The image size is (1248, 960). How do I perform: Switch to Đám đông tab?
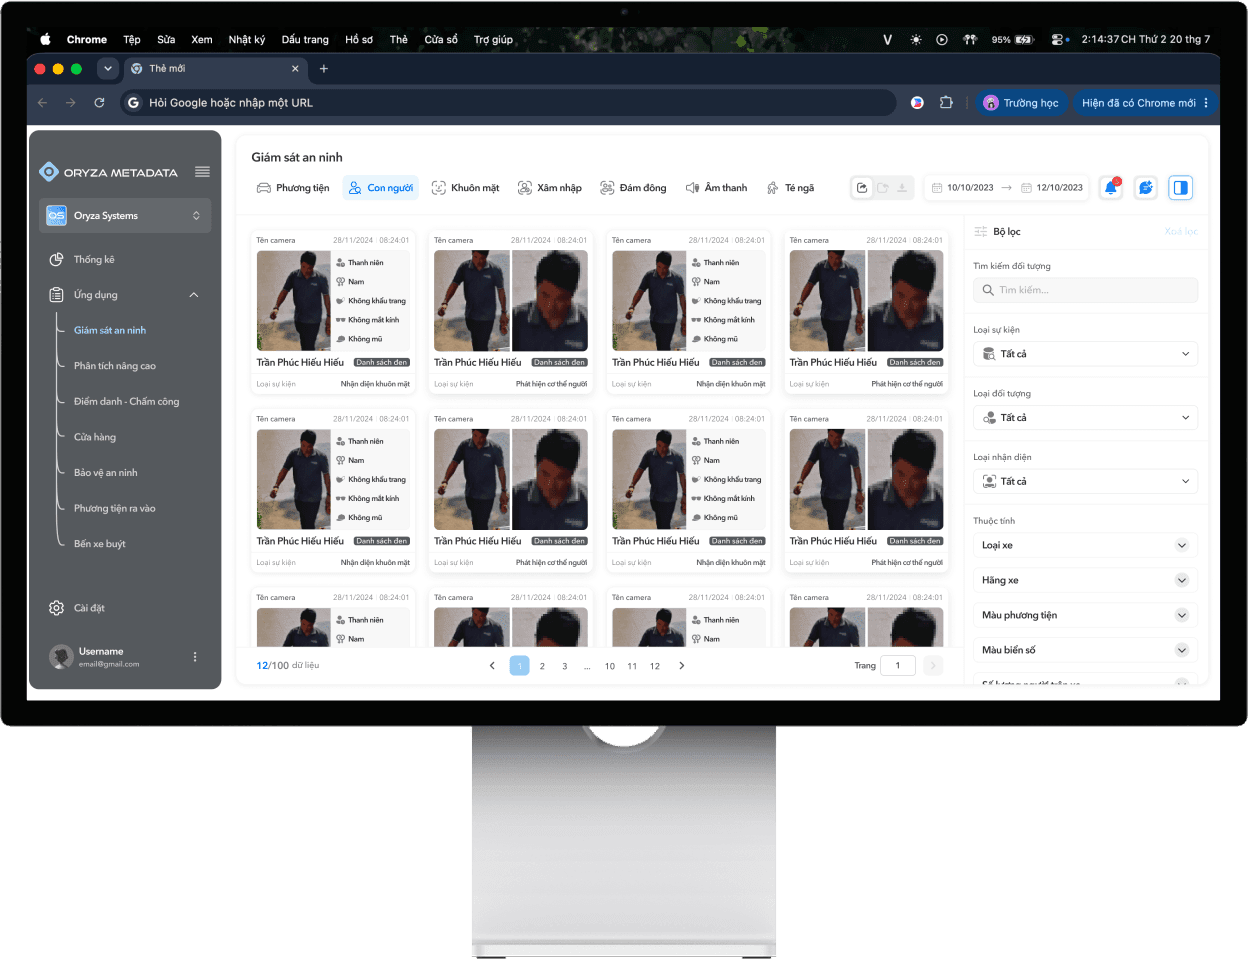click(x=633, y=187)
